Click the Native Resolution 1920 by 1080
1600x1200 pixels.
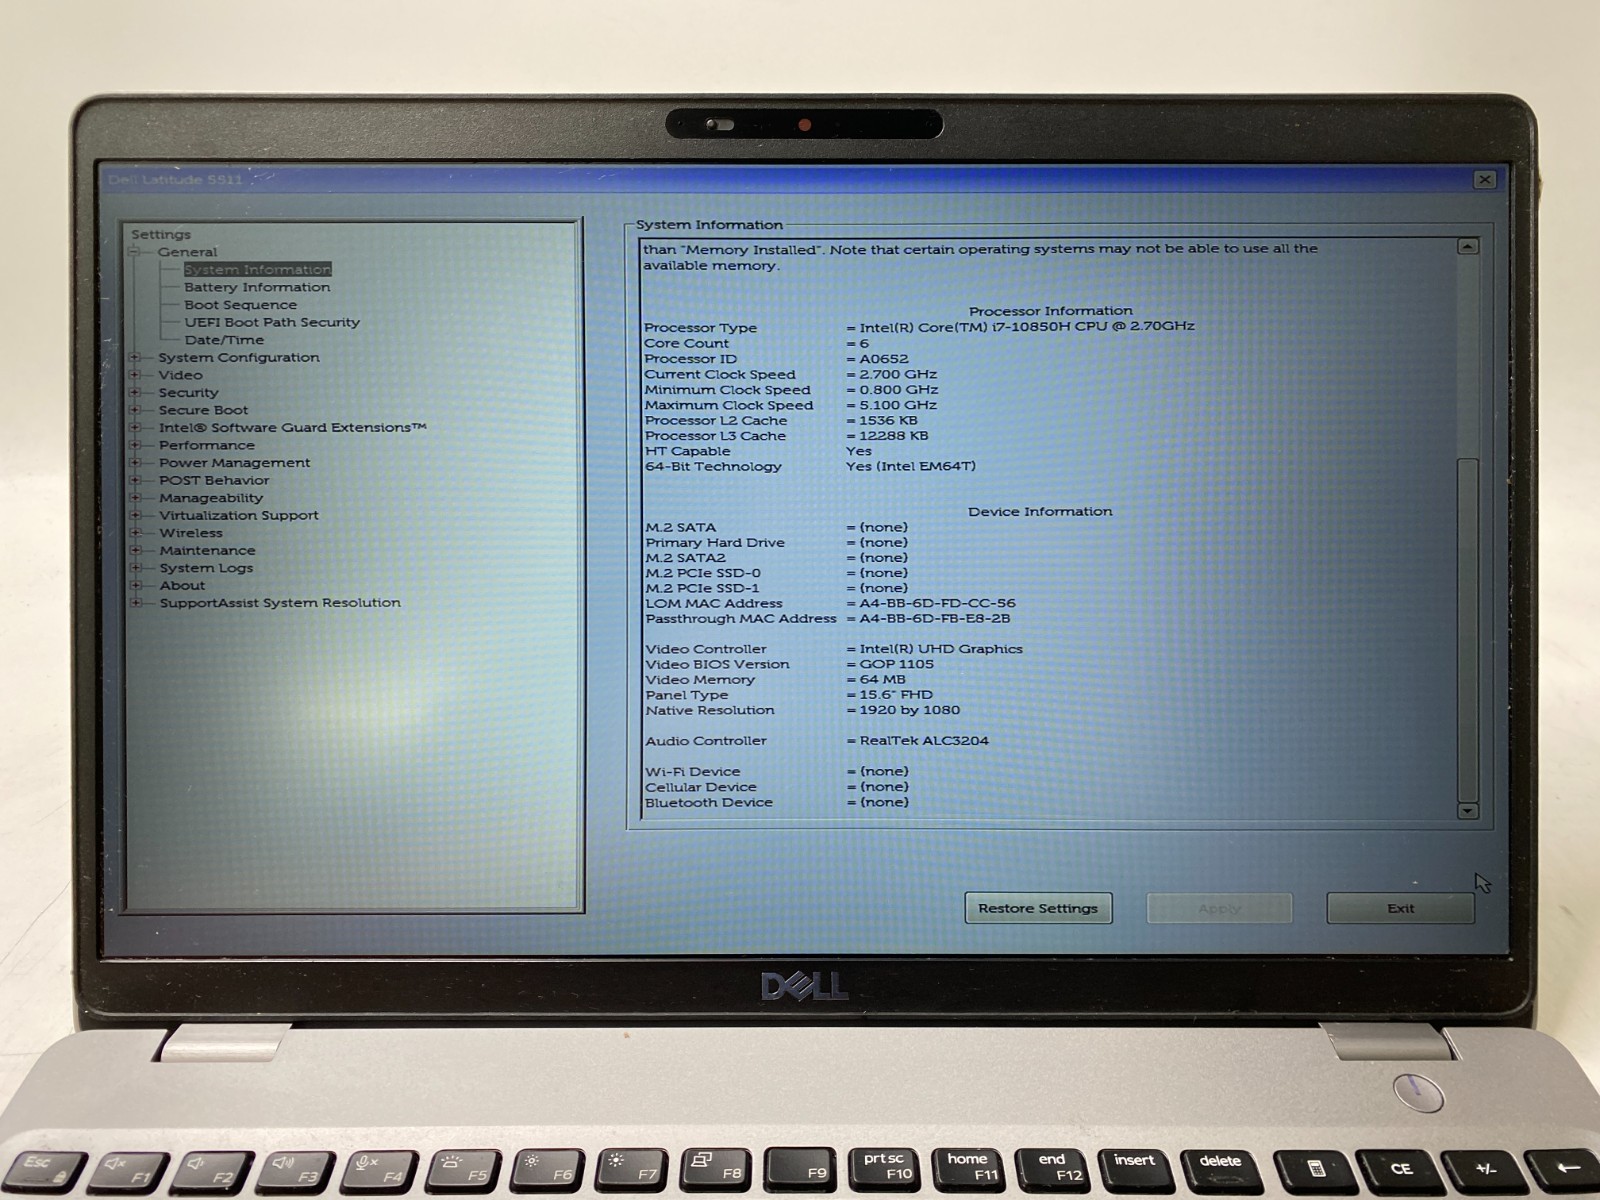910,710
